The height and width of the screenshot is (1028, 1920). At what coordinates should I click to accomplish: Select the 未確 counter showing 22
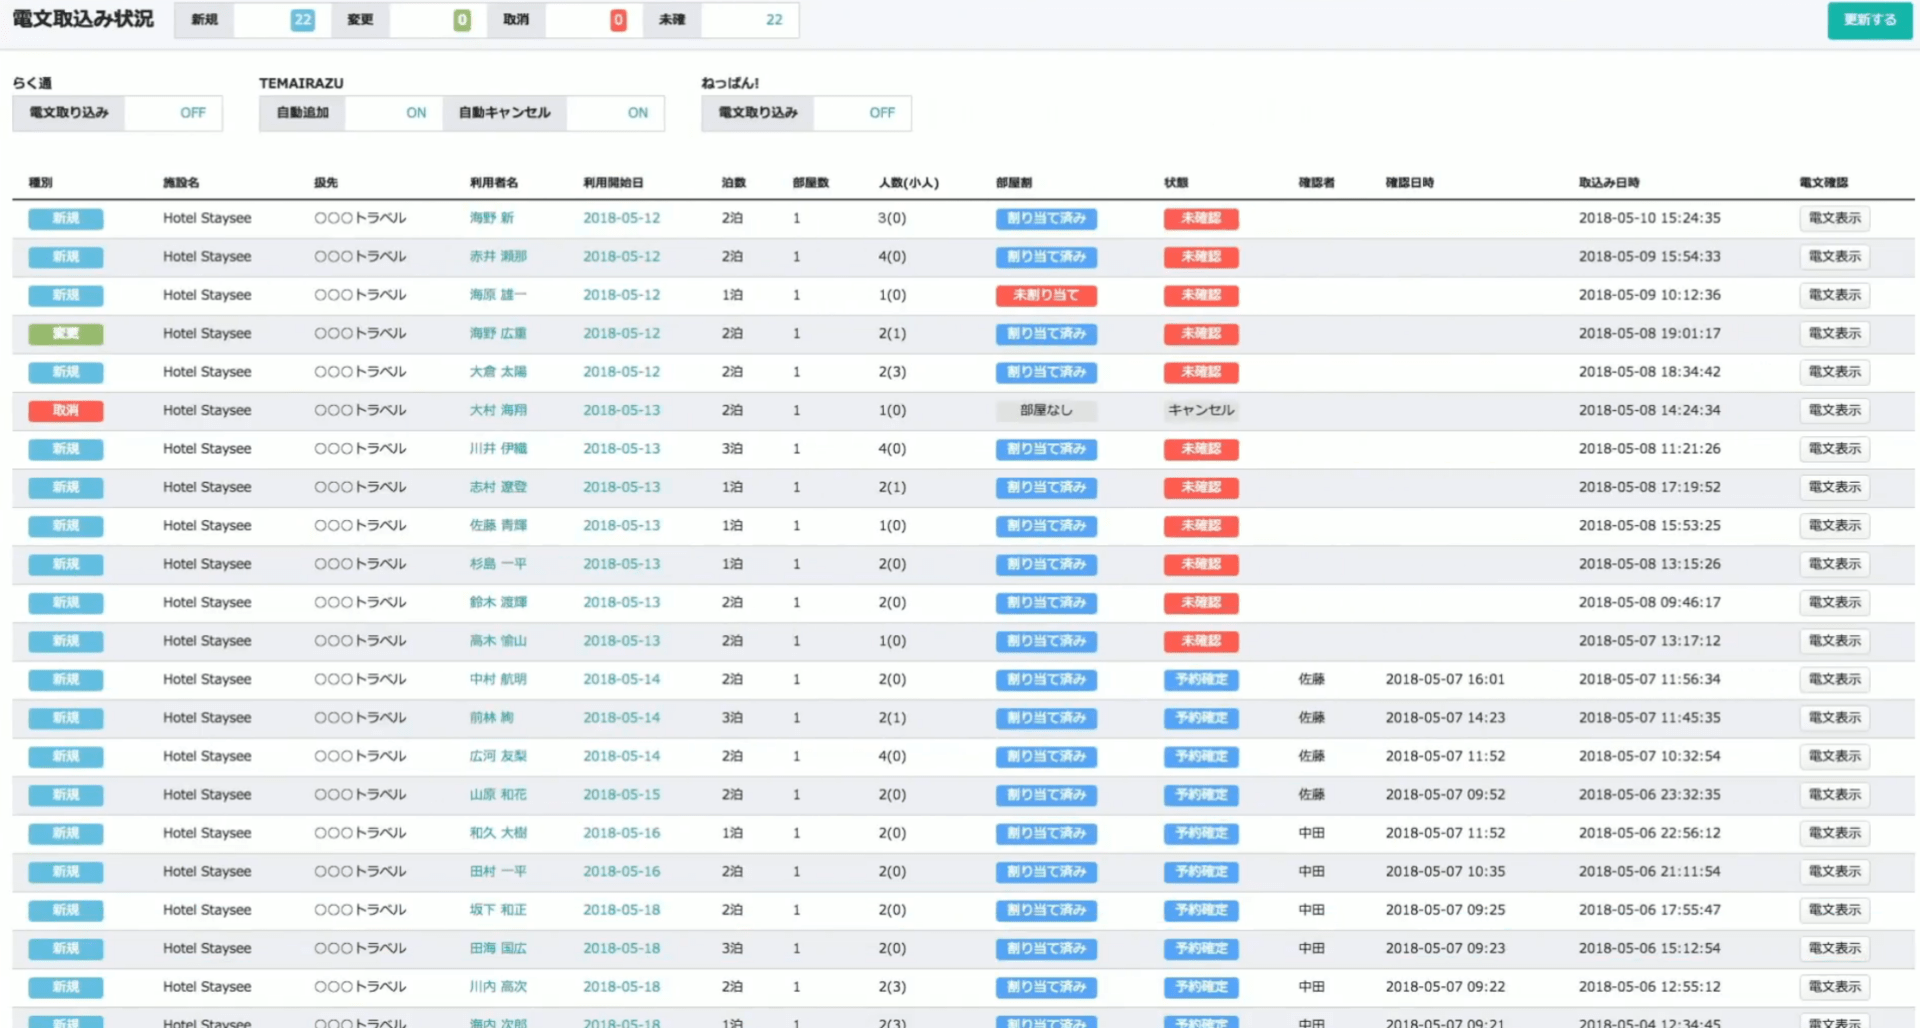[x=774, y=20]
